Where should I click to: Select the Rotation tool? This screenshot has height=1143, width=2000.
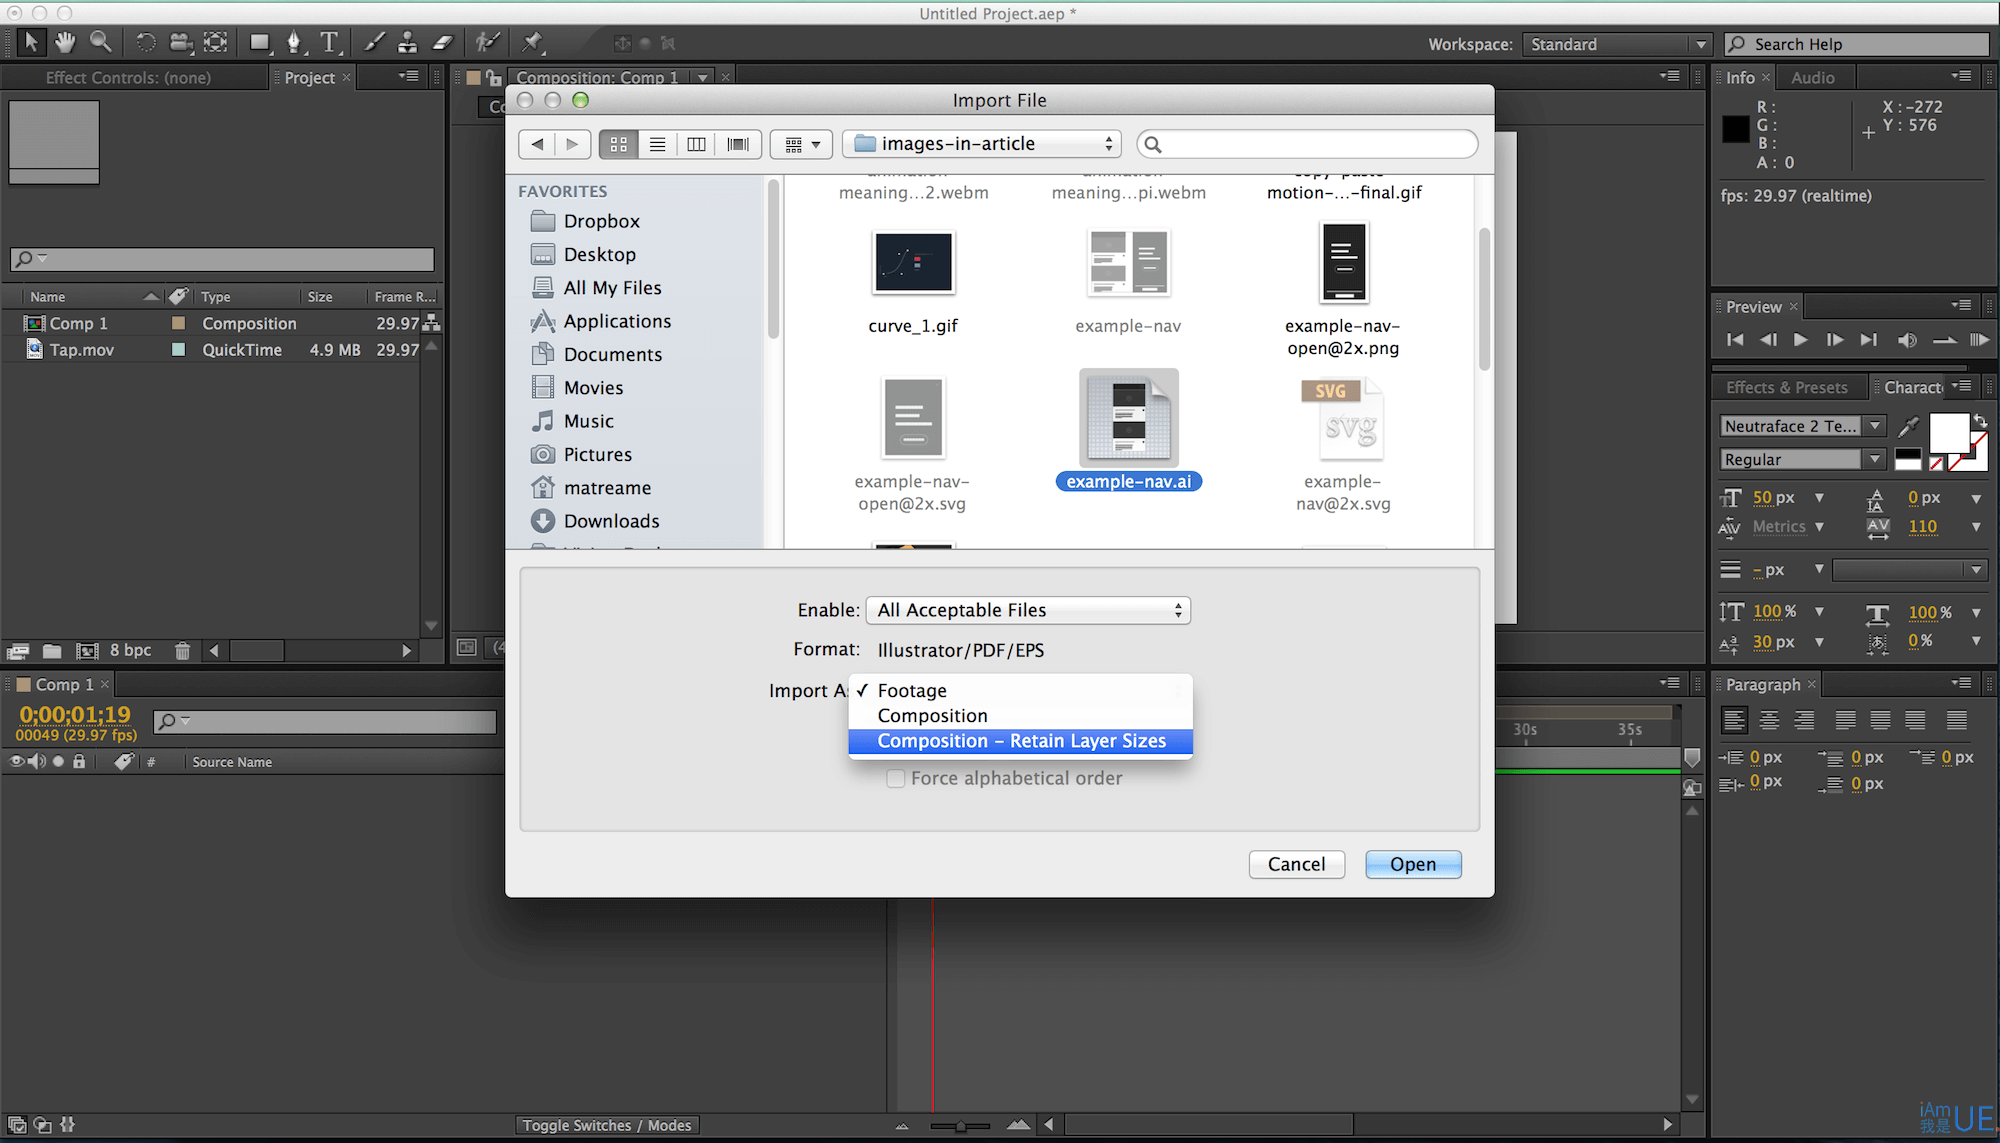tap(146, 42)
